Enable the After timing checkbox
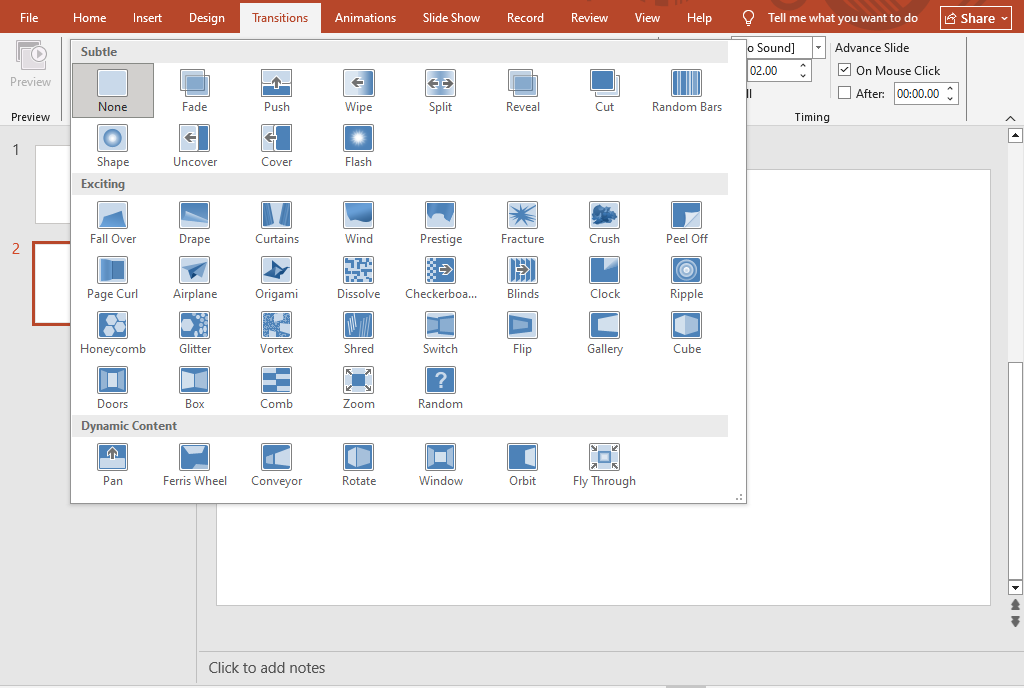Viewport: 1024px width, 688px height. coord(845,93)
